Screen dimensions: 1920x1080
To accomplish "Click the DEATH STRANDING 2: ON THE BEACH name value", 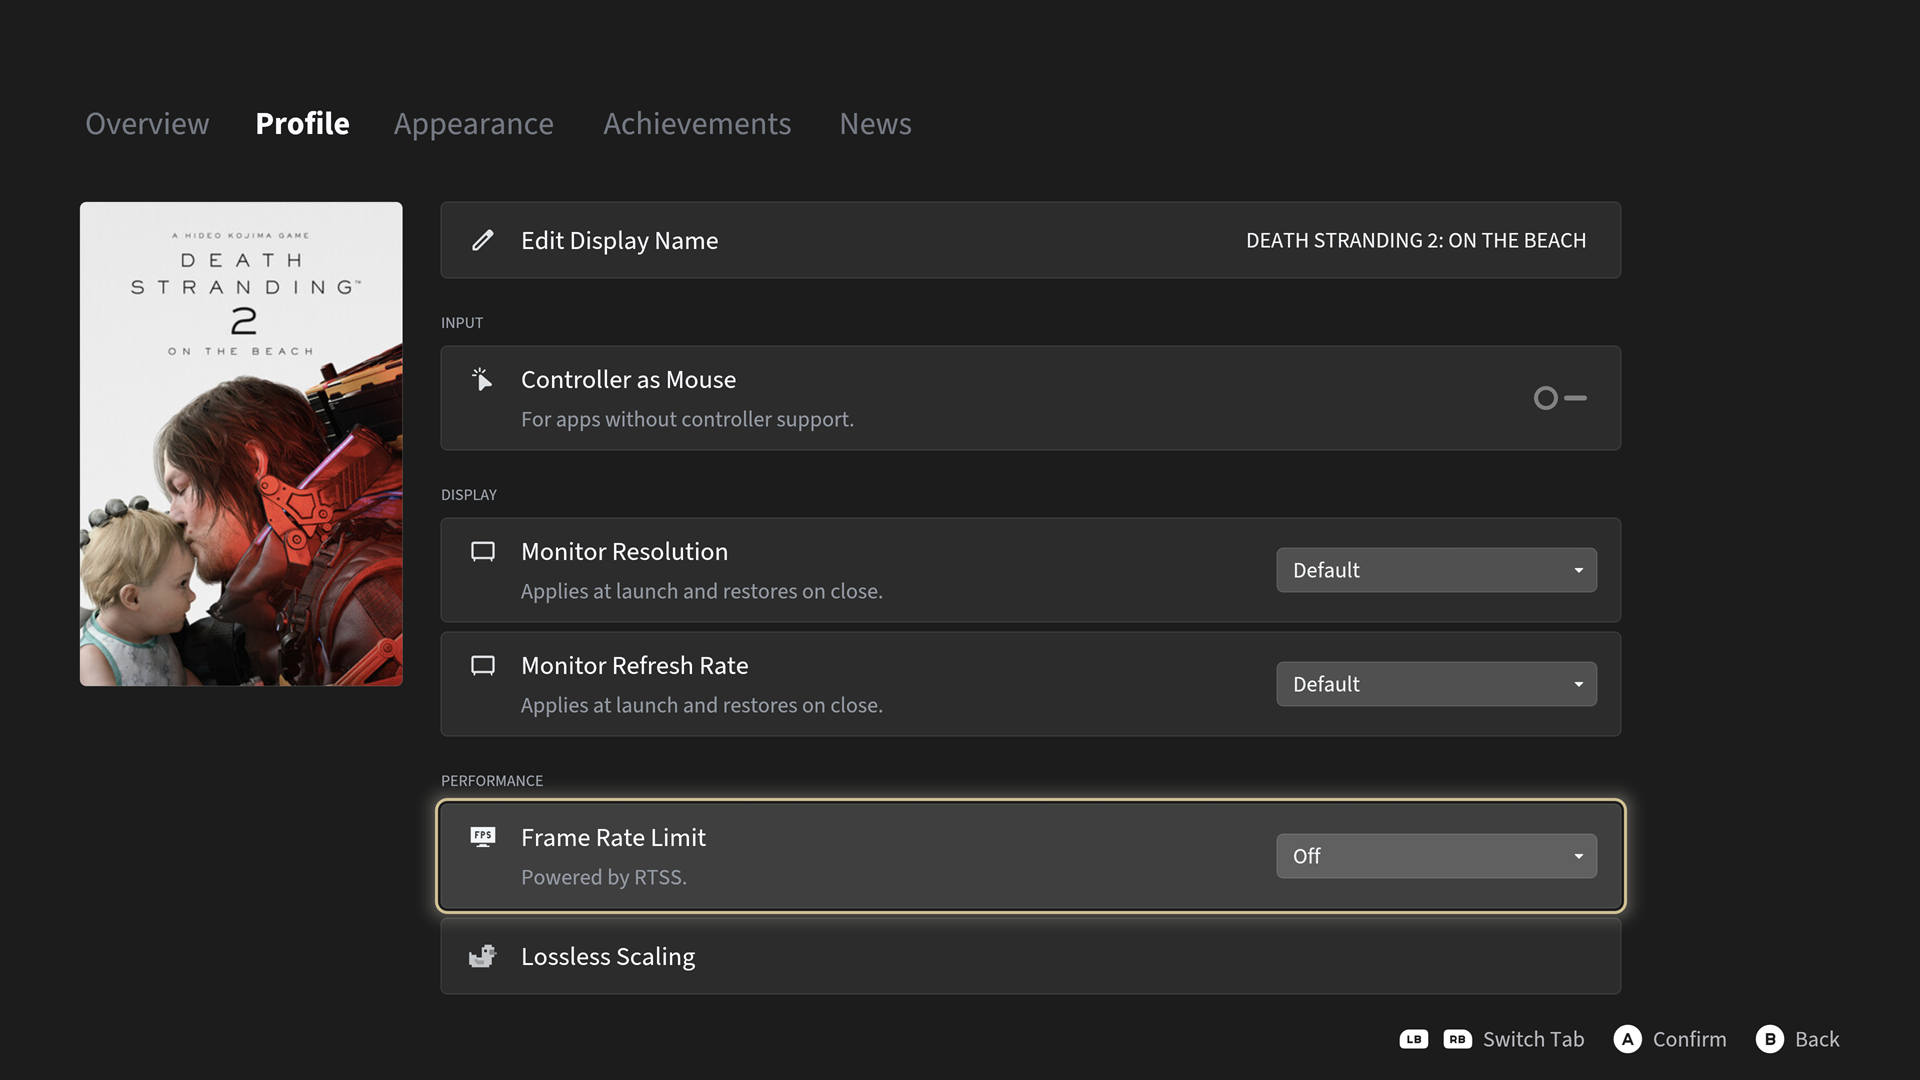I will (x=1416, y=240).
